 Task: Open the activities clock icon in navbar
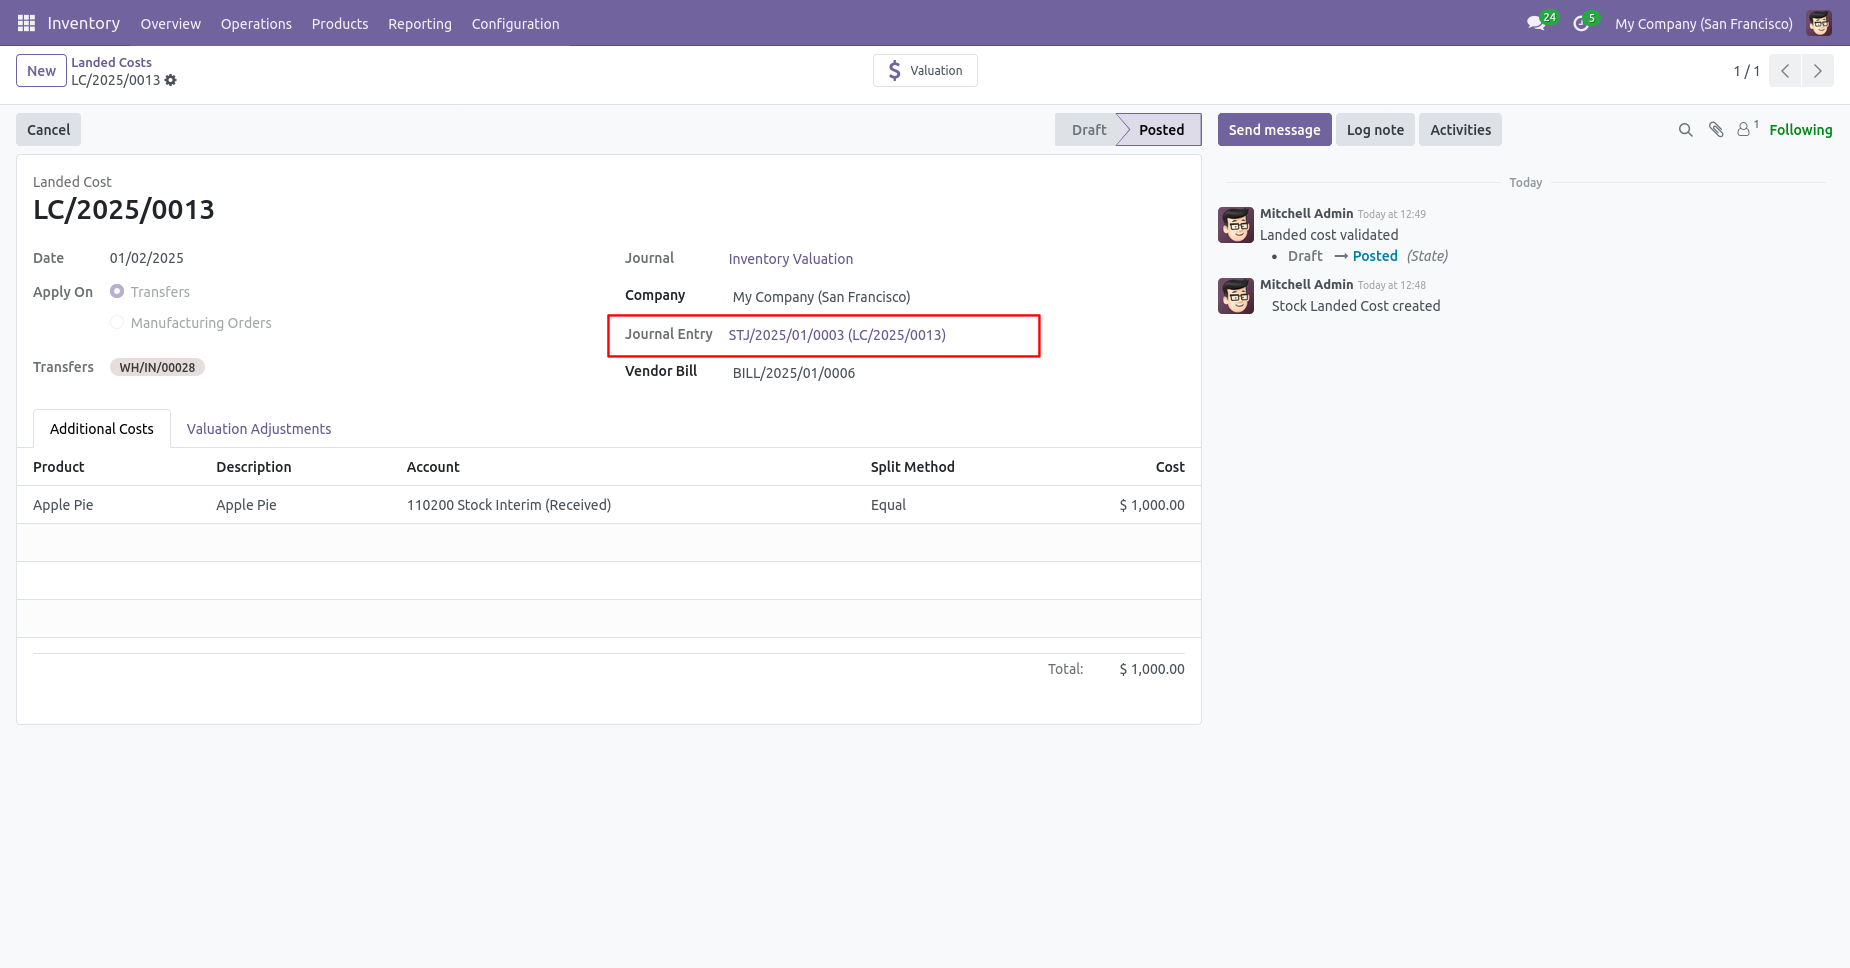coord(1581,23)
